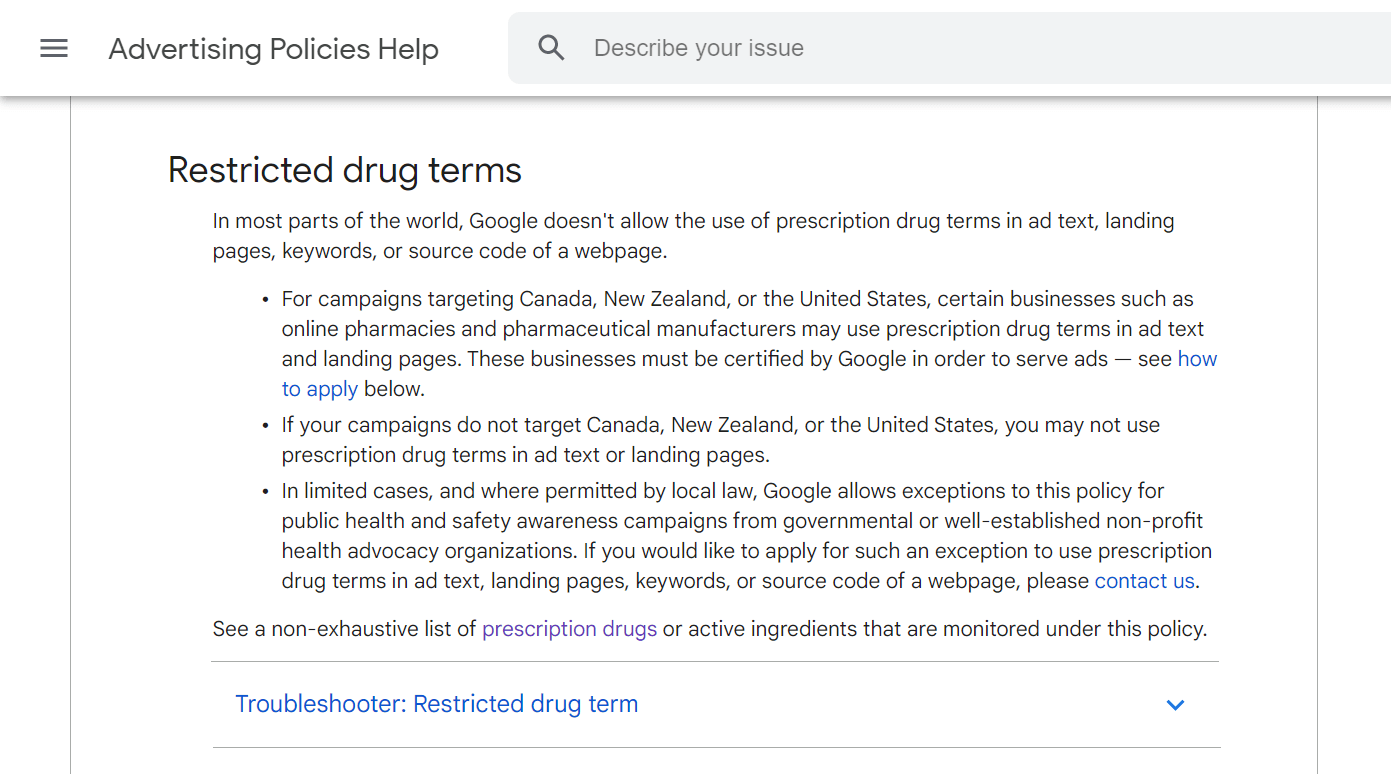Expand "Troubleshooter: Restricted drug term" section title
The height and width of the screenshot is (774, 1391).
coord(436,704)
